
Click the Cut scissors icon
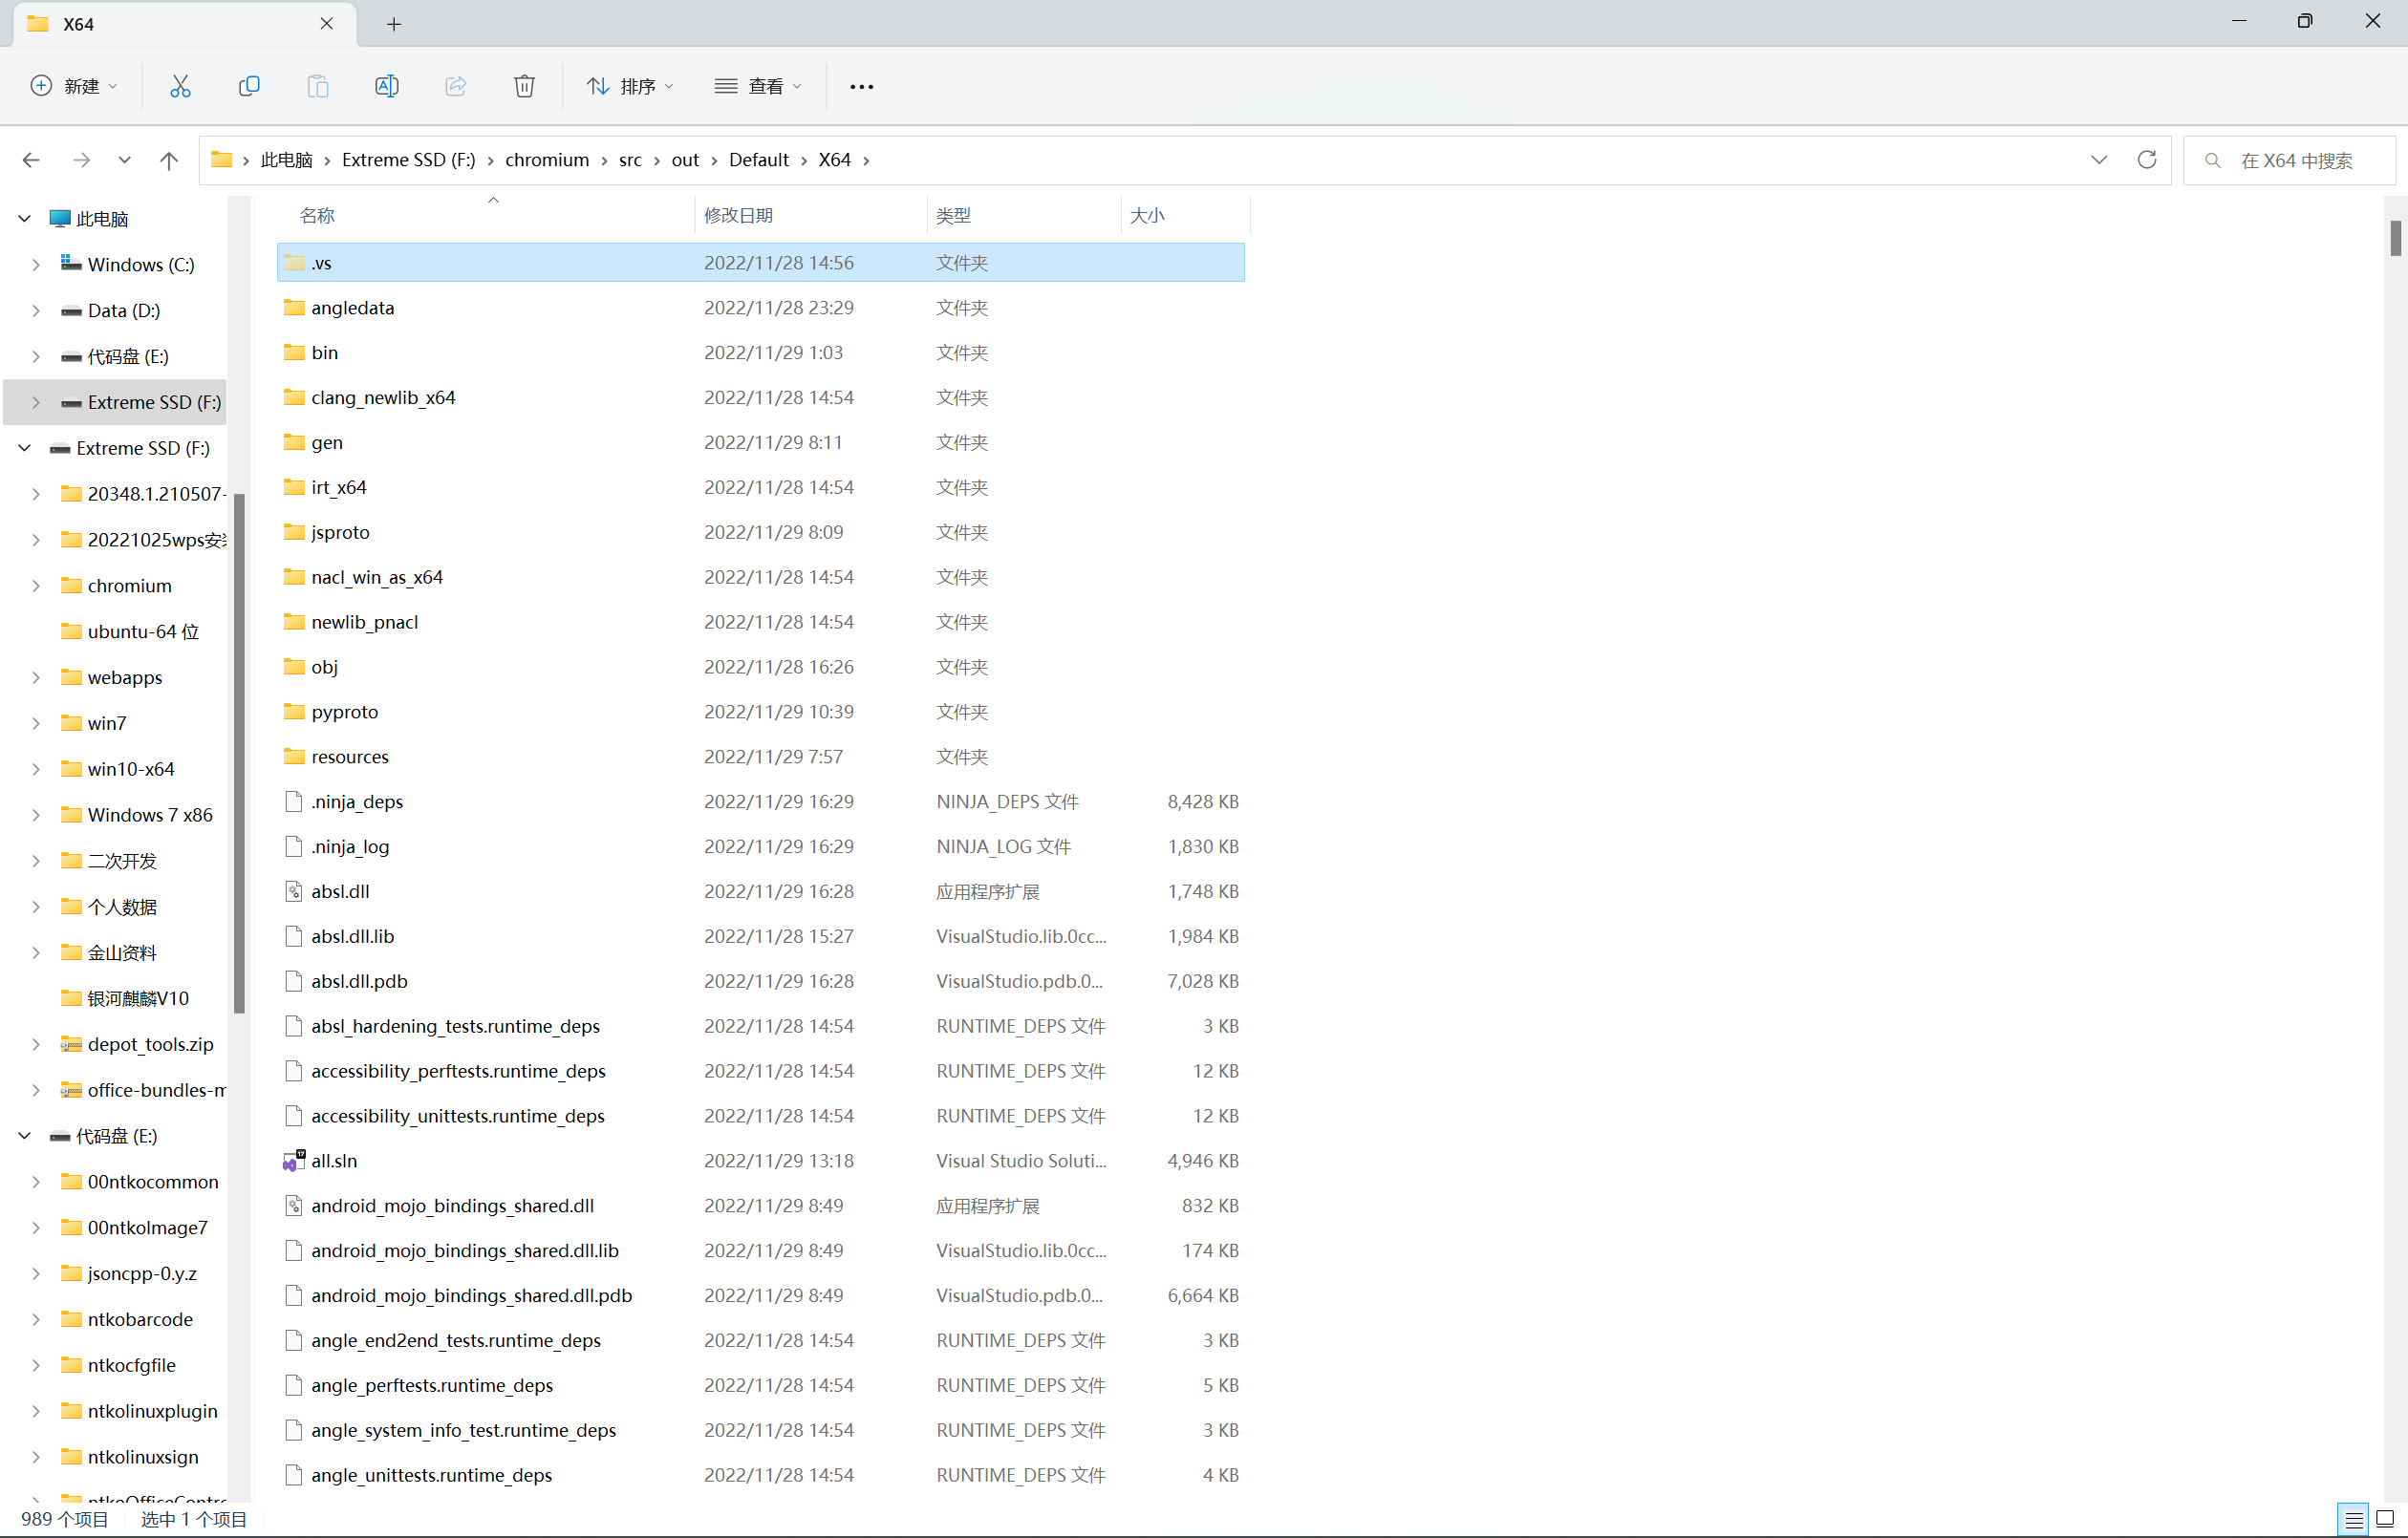tap(180, 86)
